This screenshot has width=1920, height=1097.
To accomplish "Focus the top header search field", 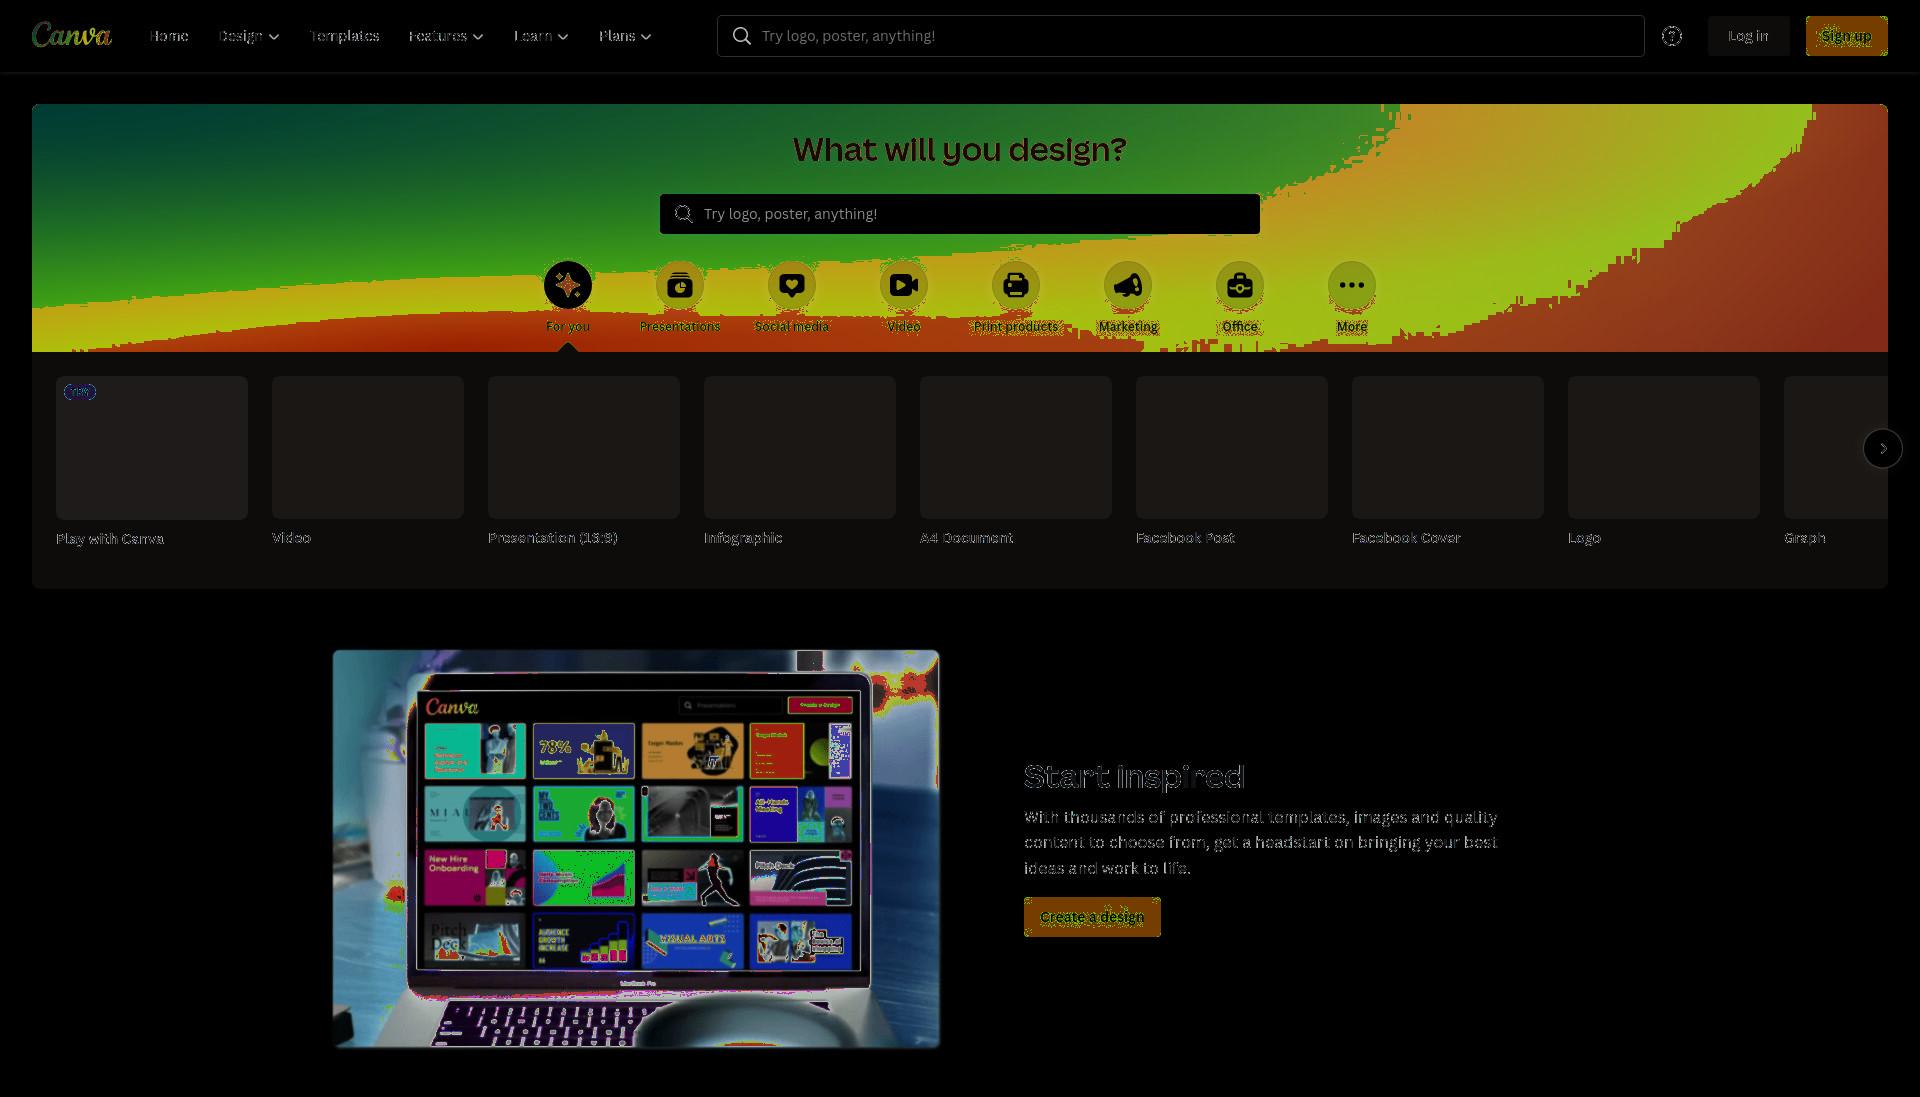I will click(1180, 36).
